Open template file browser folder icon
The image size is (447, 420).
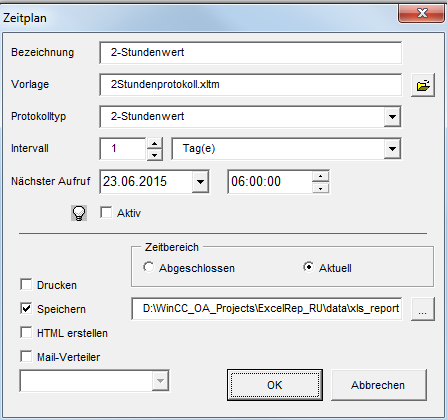click(423, 85)
